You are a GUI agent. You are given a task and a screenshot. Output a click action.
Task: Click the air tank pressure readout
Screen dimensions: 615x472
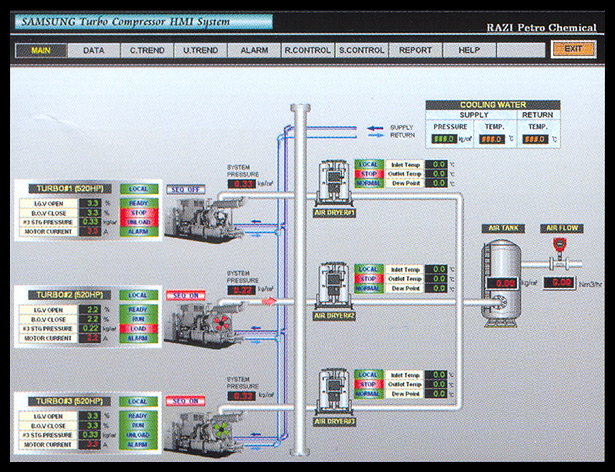(x=504, y=283)
